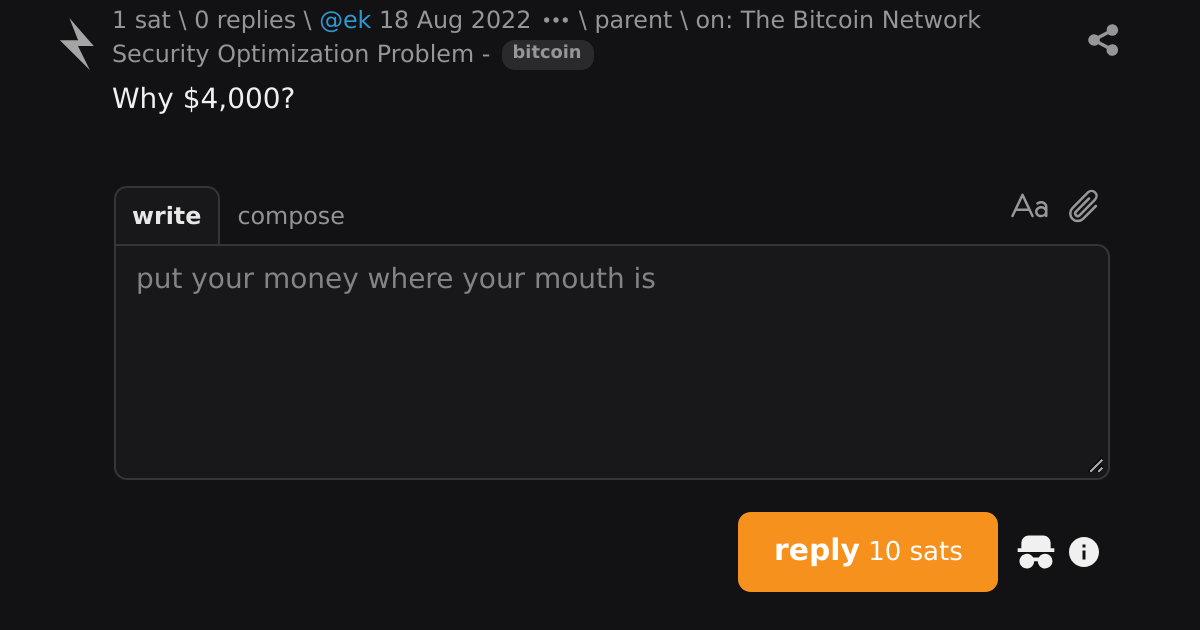
Task: Switch to the write tab
Action: pos(166,216)
